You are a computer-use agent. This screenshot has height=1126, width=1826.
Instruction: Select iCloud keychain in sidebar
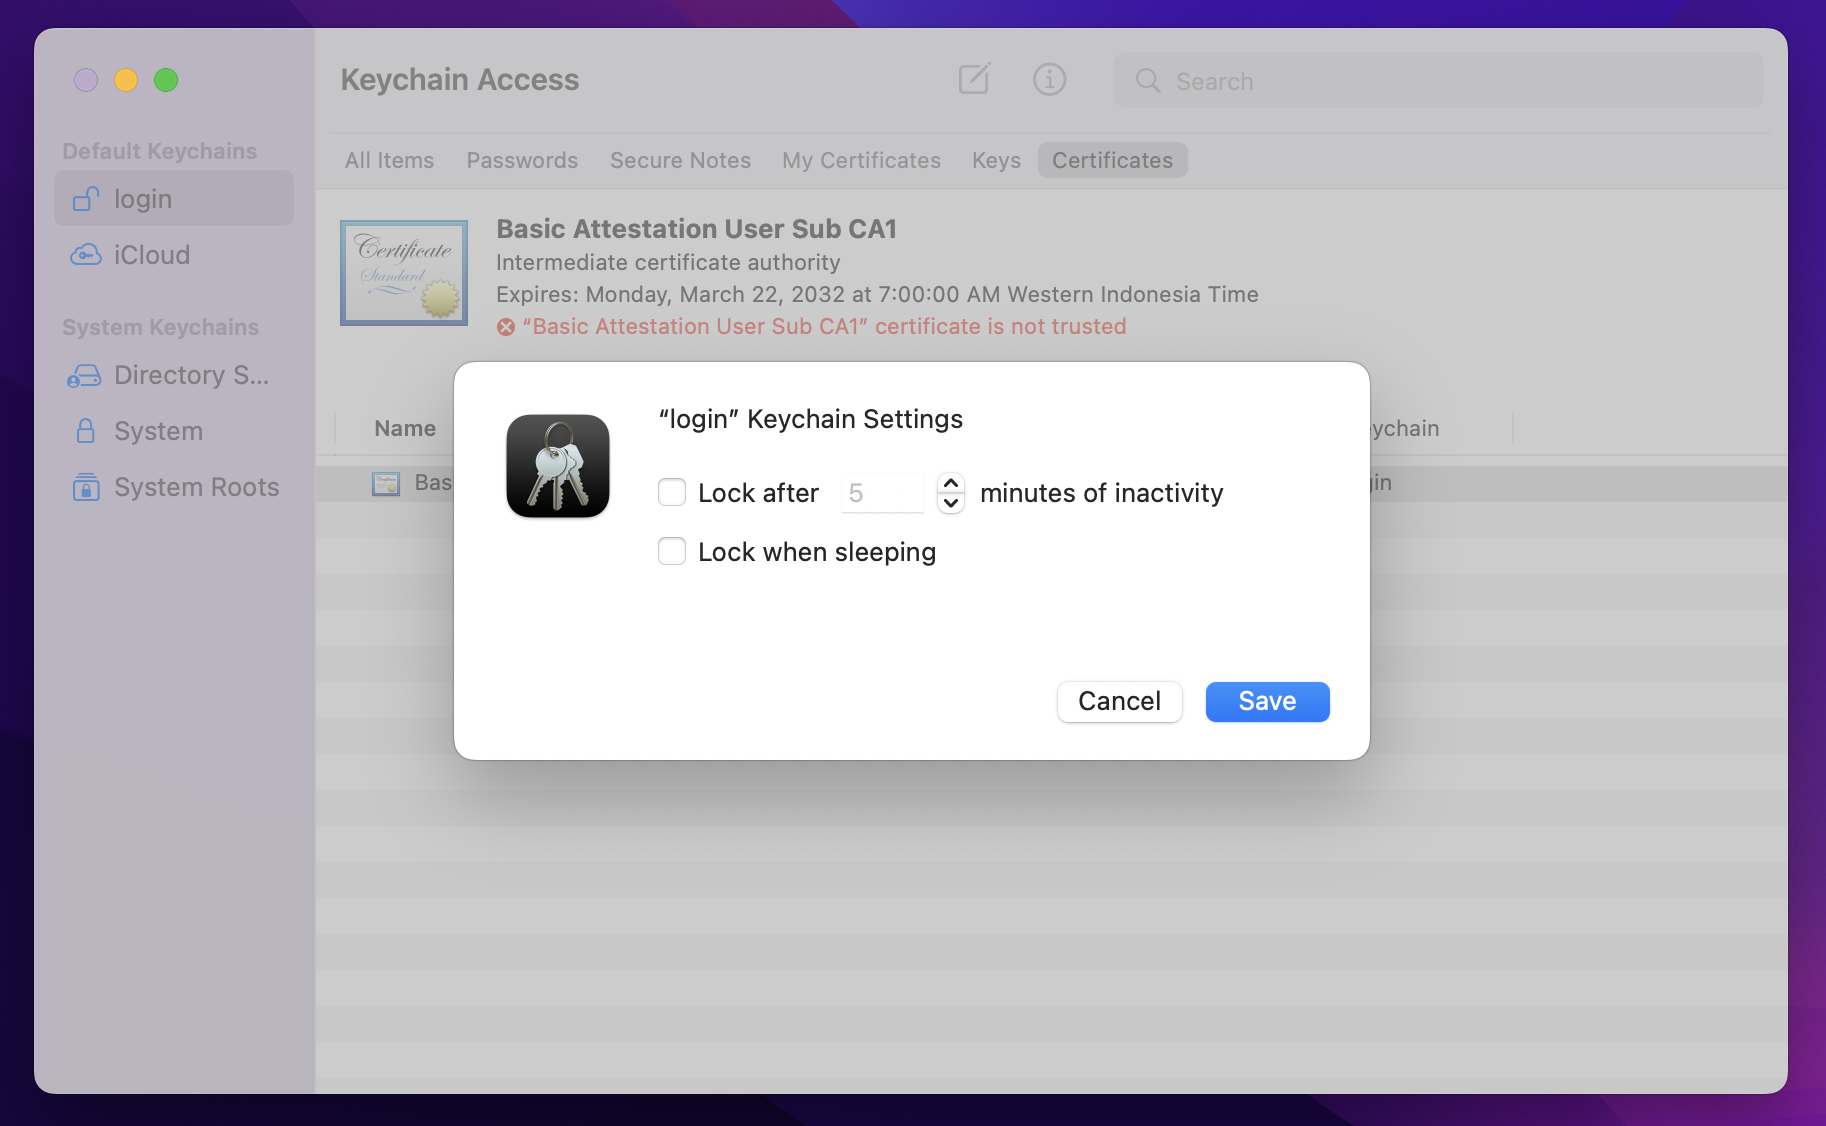pyautogui.click(x=174, y=255)
